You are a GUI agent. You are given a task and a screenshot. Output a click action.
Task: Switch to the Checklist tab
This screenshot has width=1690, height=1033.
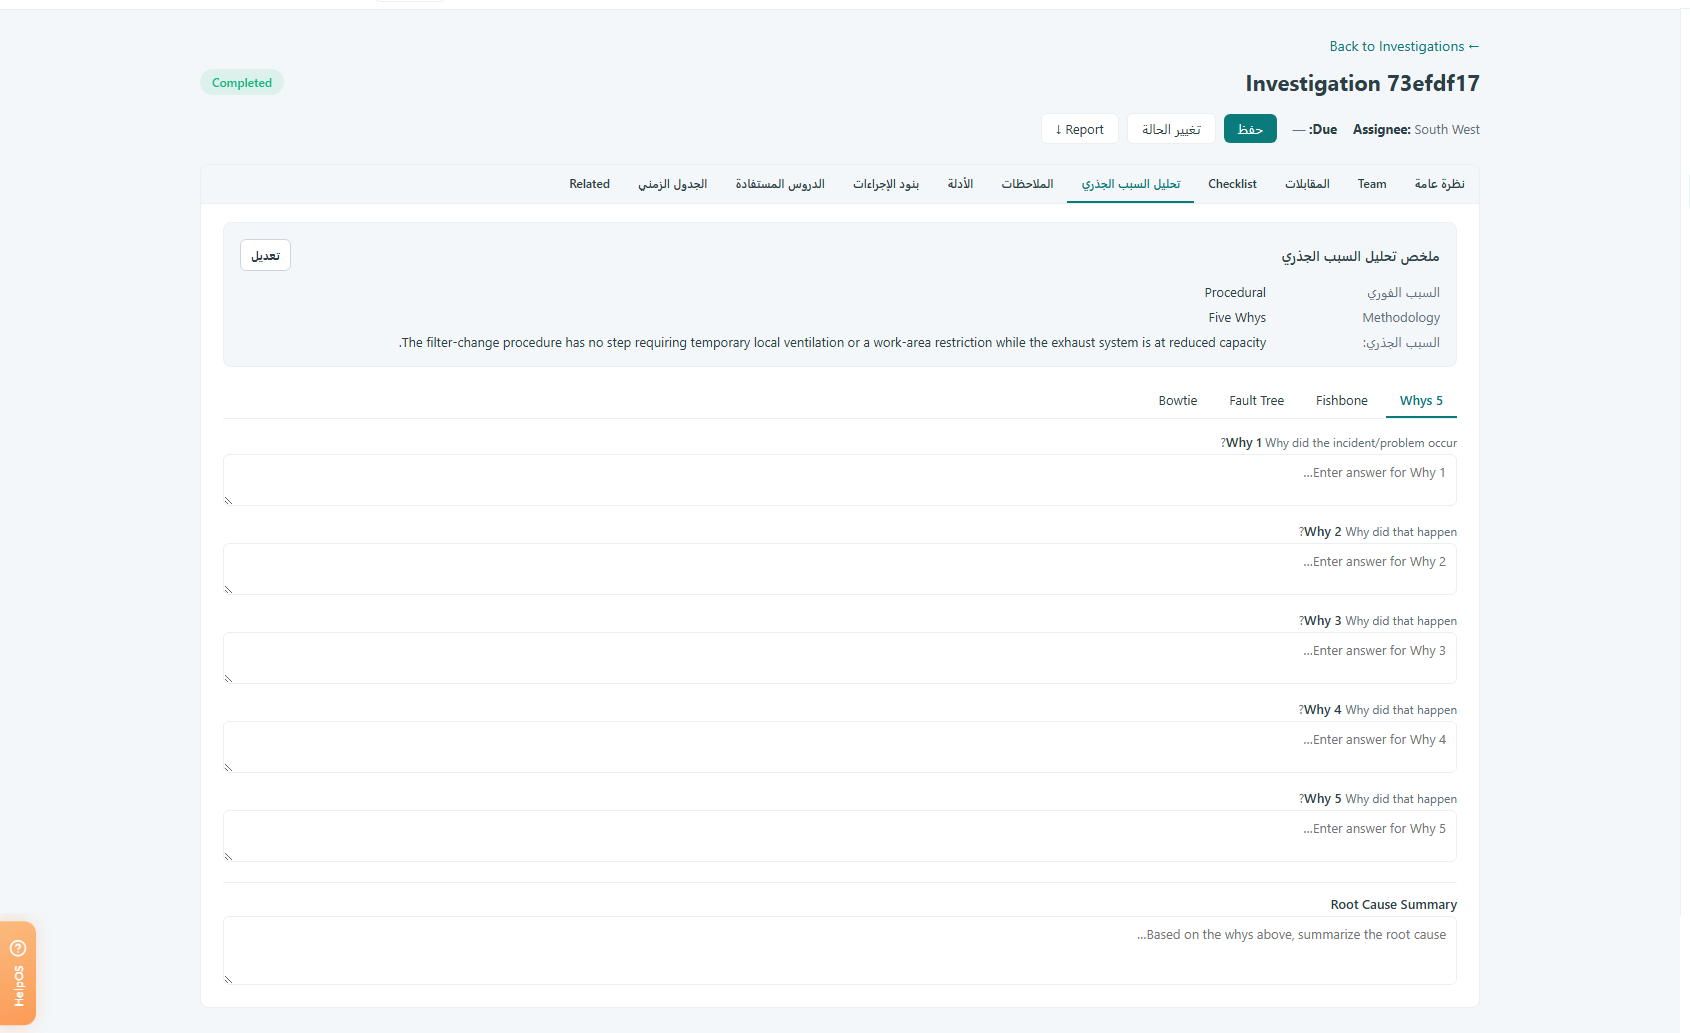[x=1232, y=184]
